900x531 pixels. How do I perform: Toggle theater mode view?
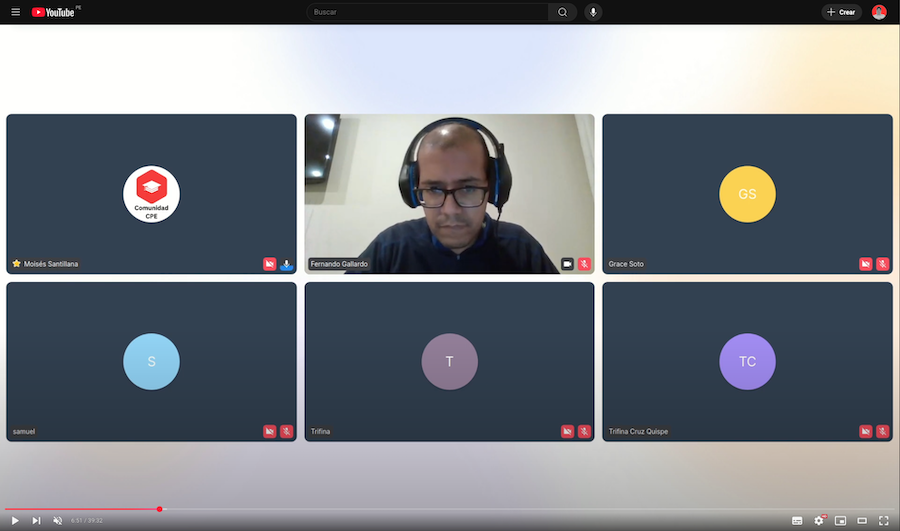pos(862,520)
